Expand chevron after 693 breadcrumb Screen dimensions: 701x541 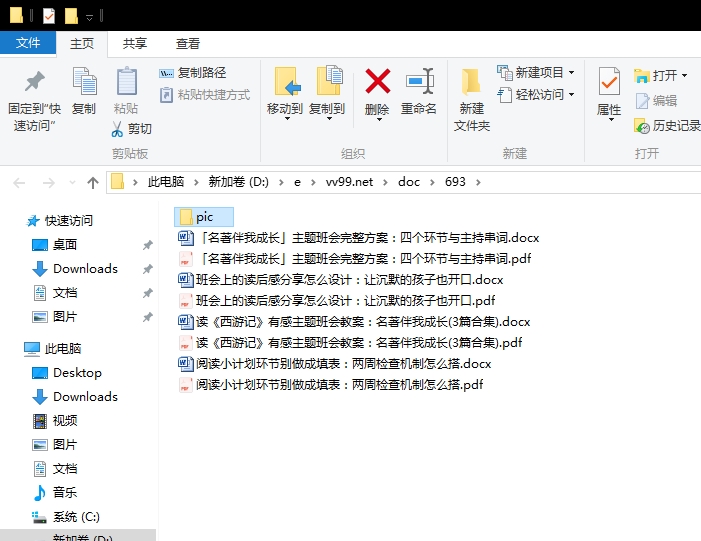click(478, 182)
